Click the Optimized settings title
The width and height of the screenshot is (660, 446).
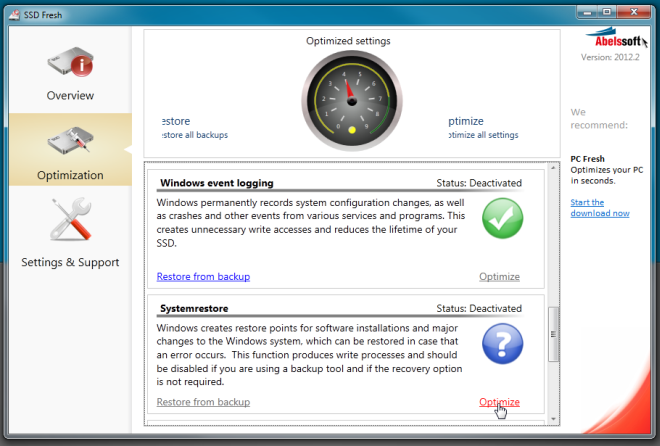(348, 41)
